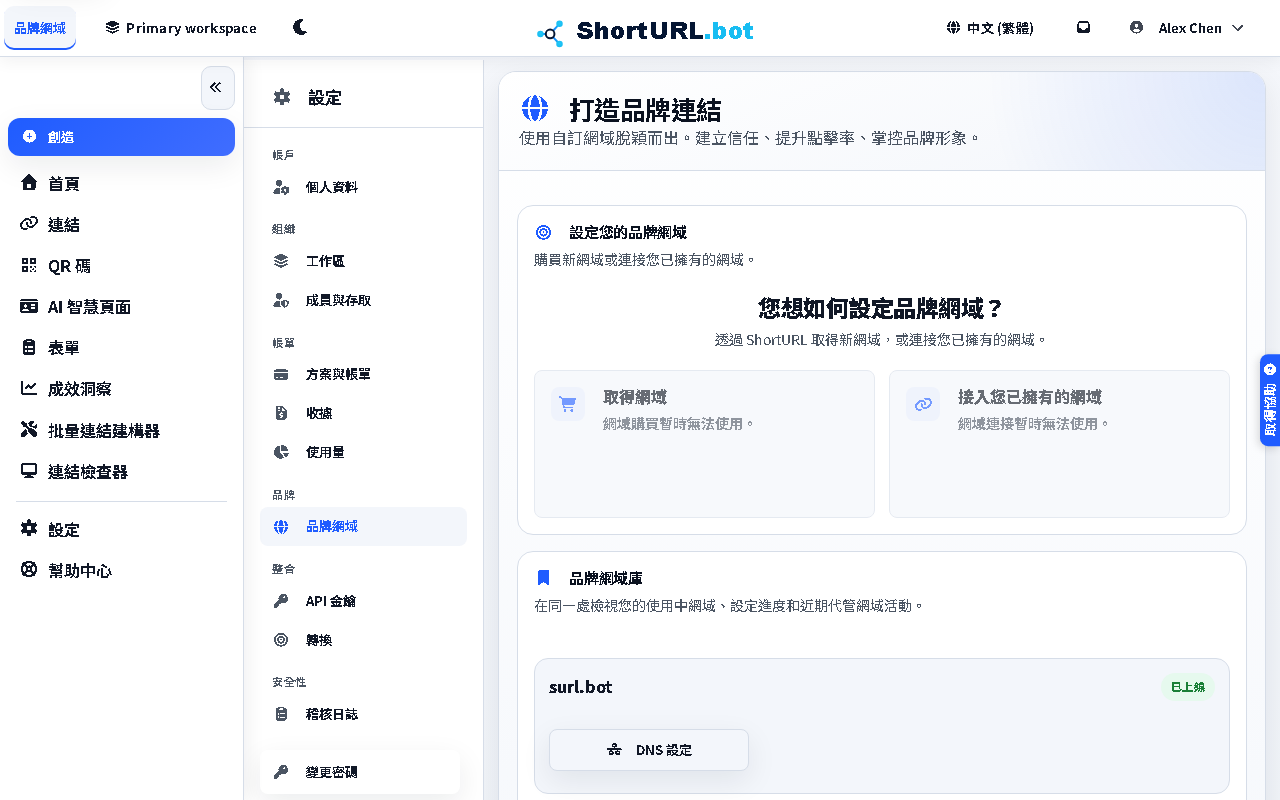Click 變更密碼 change password
This screenshot has height=800, width=1280.
tap(360, 772)
